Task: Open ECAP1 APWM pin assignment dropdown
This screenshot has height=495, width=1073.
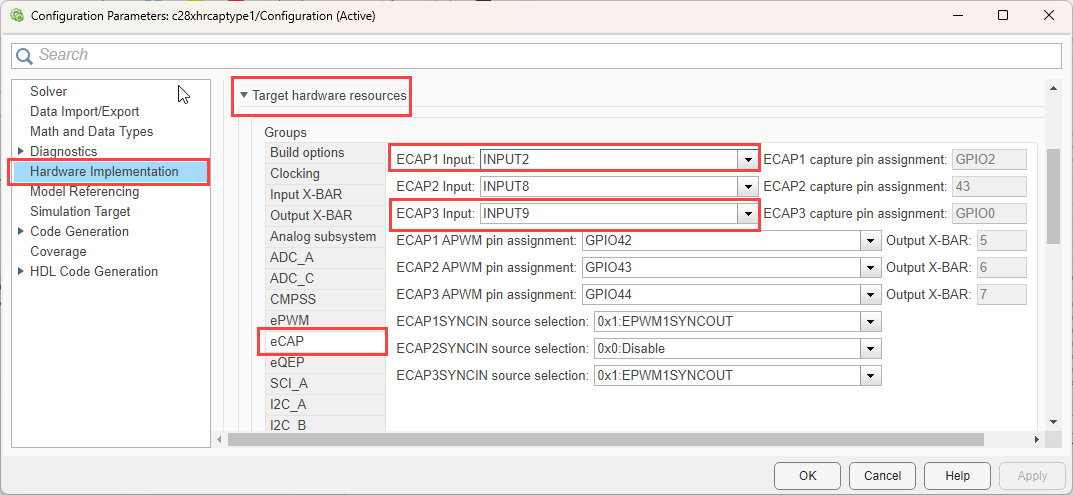Action: coord(870,240)
